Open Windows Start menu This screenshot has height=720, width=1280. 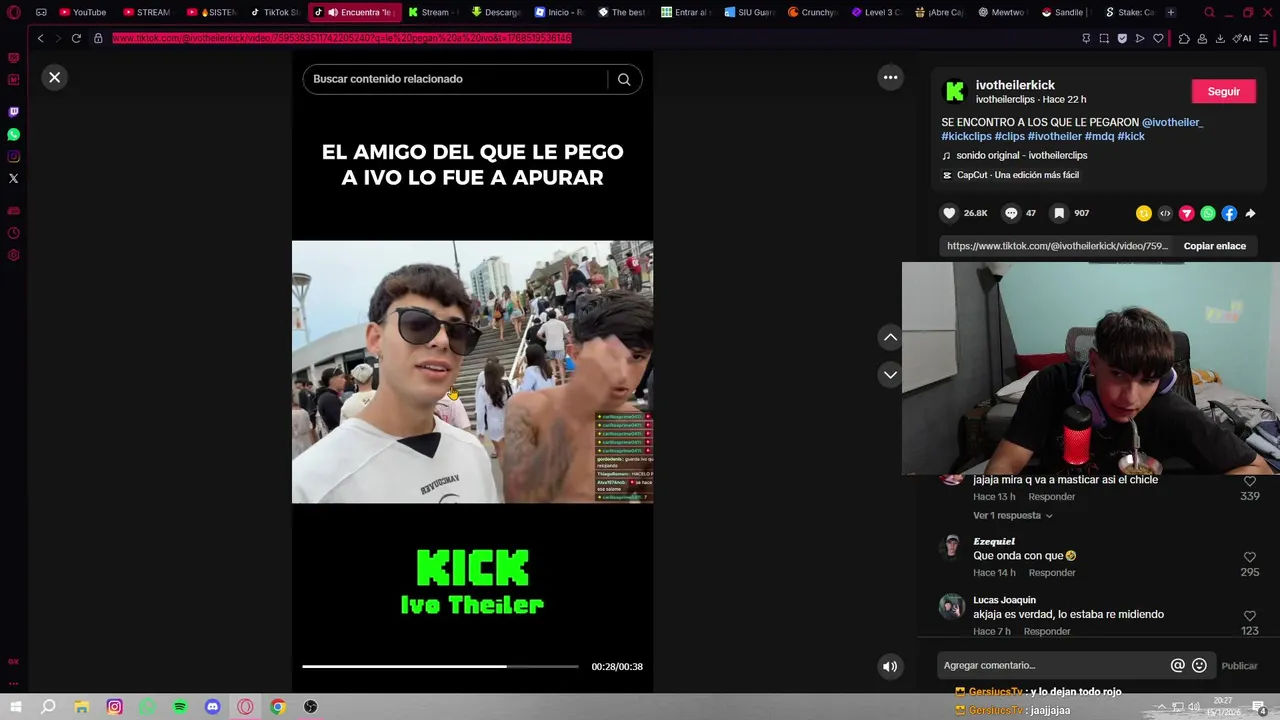[x=15, y=707]
